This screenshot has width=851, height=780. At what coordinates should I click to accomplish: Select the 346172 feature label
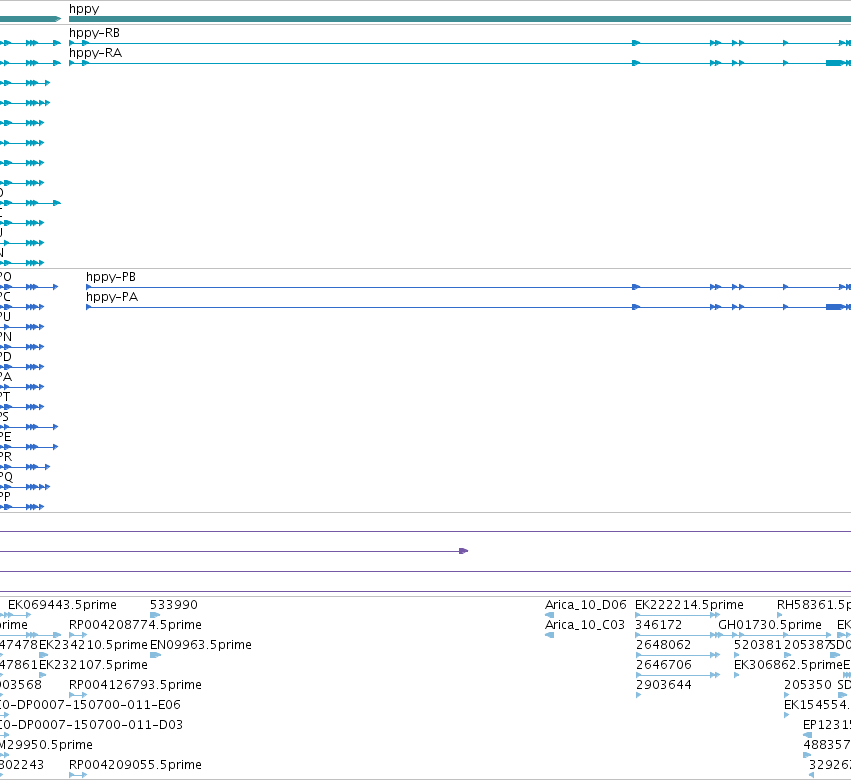pos(659,625)
